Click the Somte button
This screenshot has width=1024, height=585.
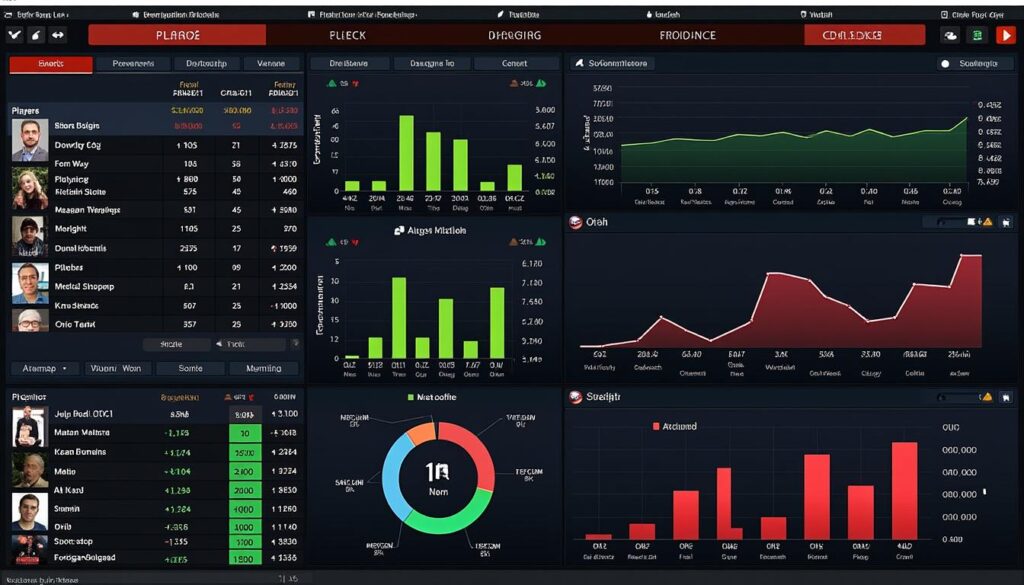pos(190,368)
